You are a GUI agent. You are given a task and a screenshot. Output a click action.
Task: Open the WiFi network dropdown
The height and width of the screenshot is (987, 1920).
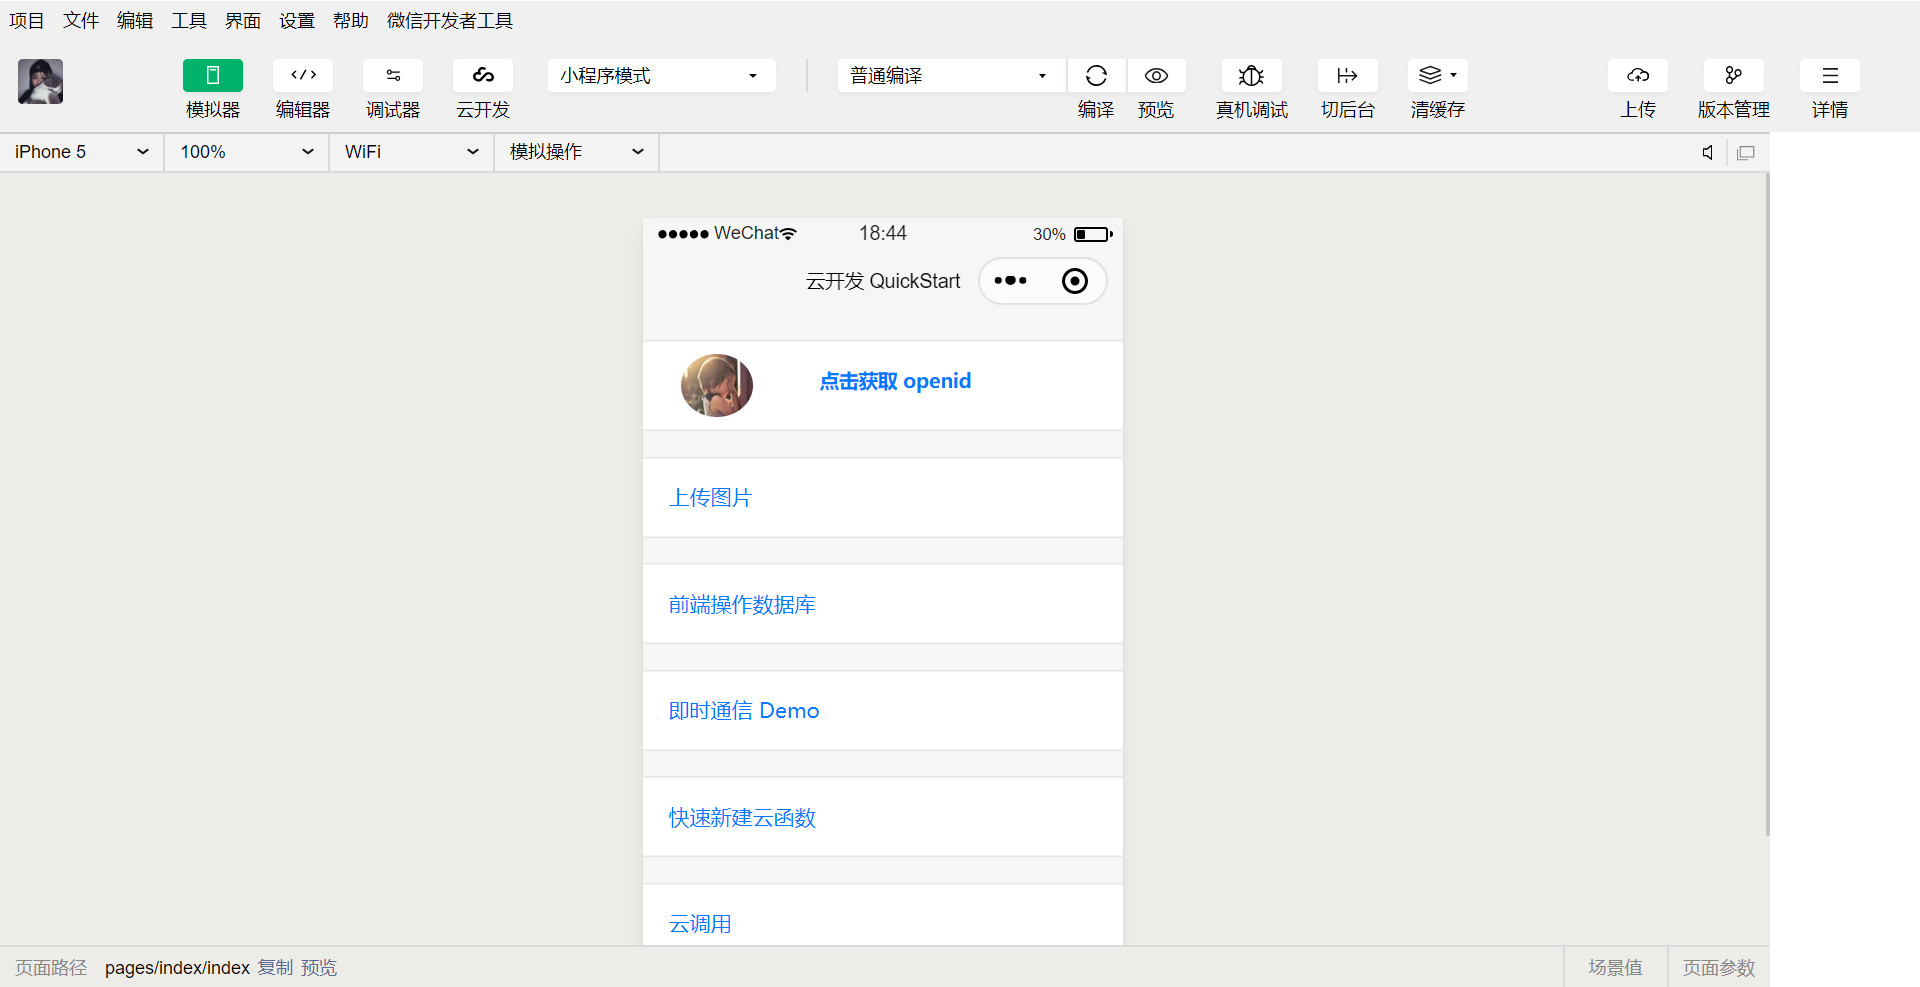[412, 152]
